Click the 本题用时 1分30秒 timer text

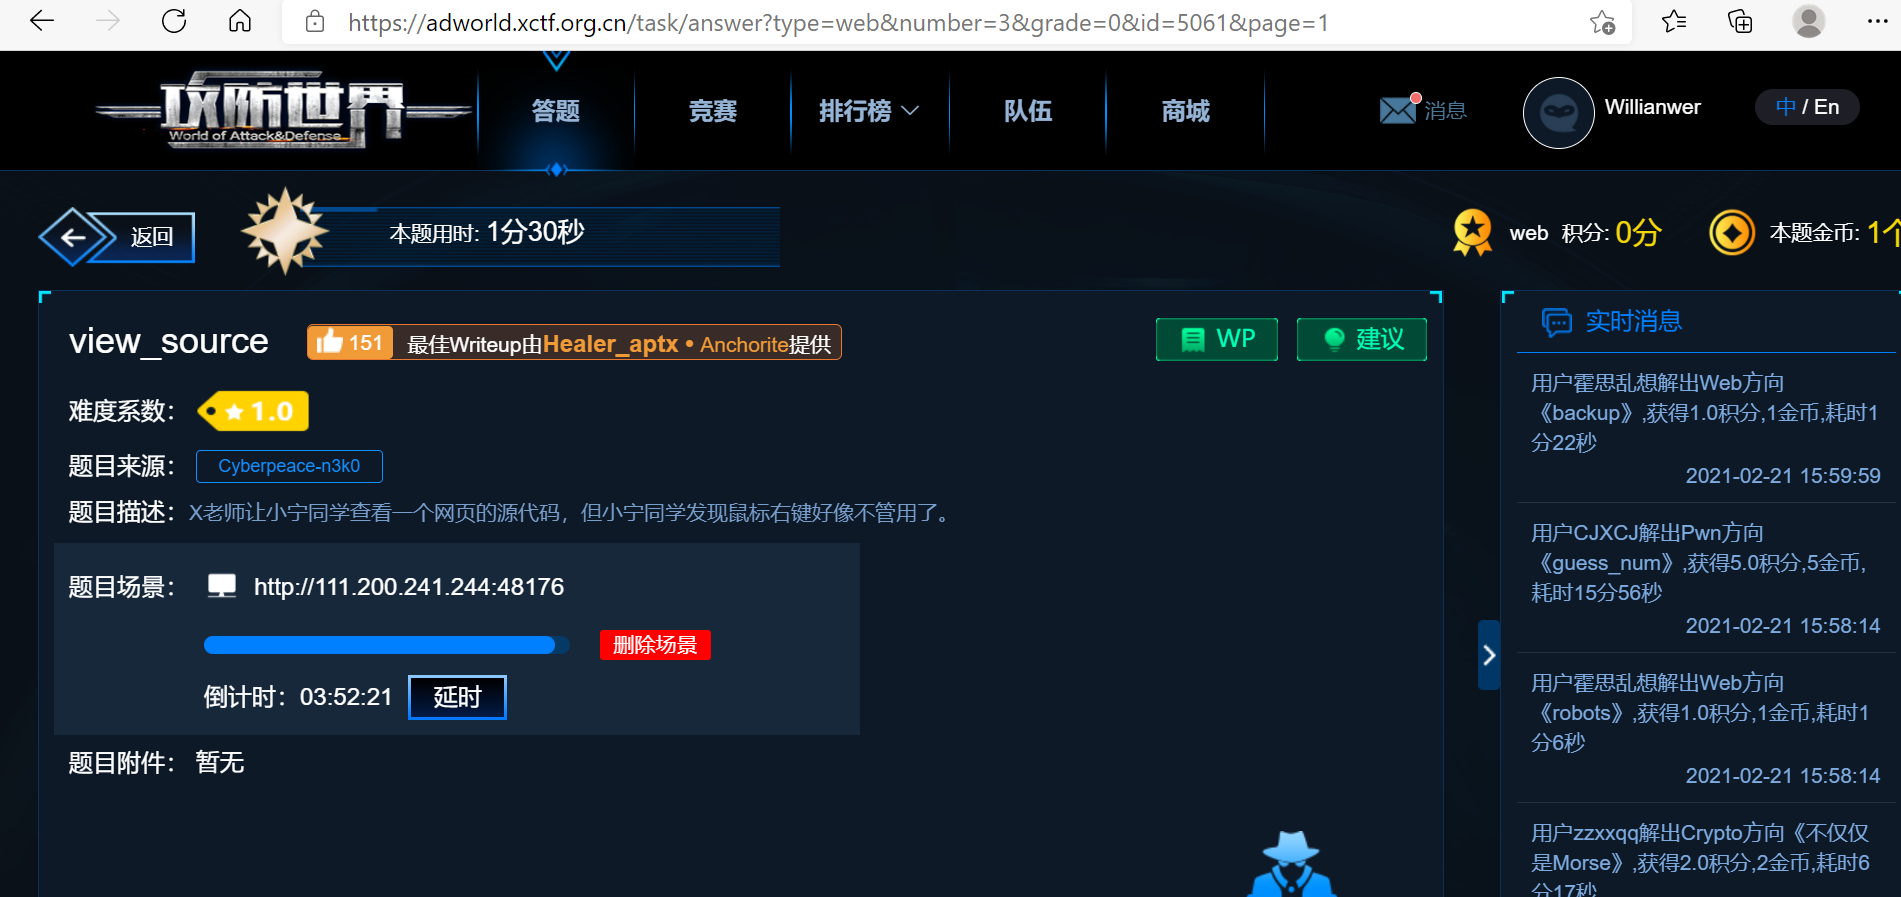point(487,232)
